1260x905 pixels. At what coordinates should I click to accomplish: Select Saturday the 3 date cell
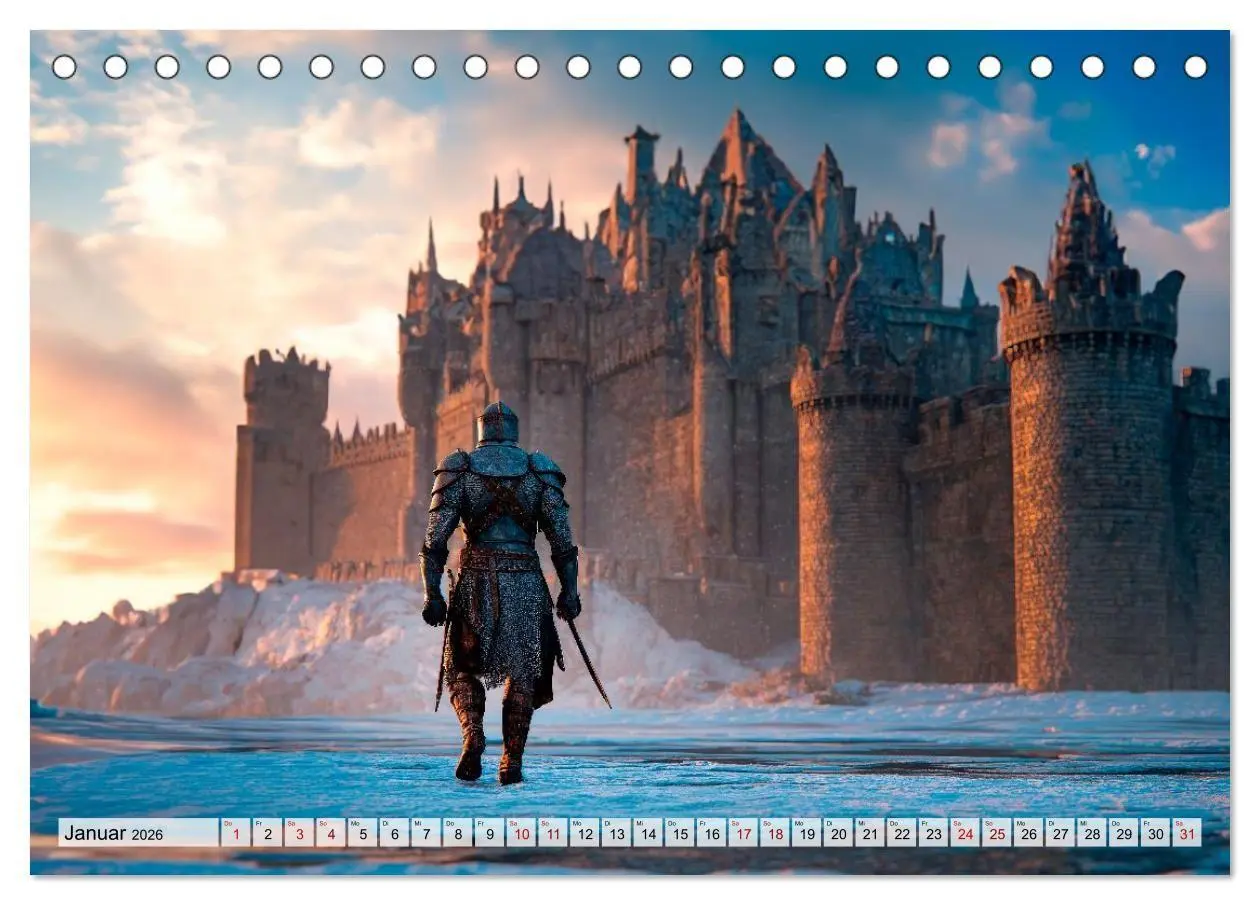click(298, 833)
